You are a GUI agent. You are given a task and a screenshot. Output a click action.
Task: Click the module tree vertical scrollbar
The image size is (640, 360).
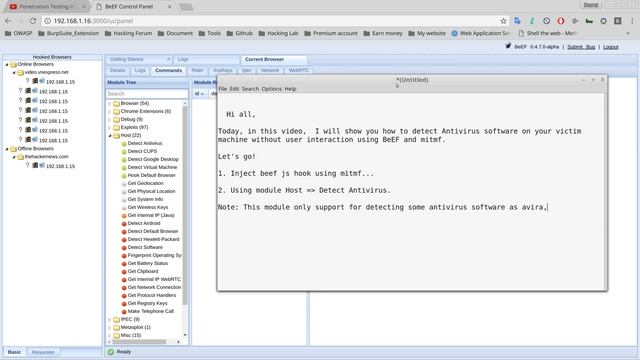click(x=184, y=204)
